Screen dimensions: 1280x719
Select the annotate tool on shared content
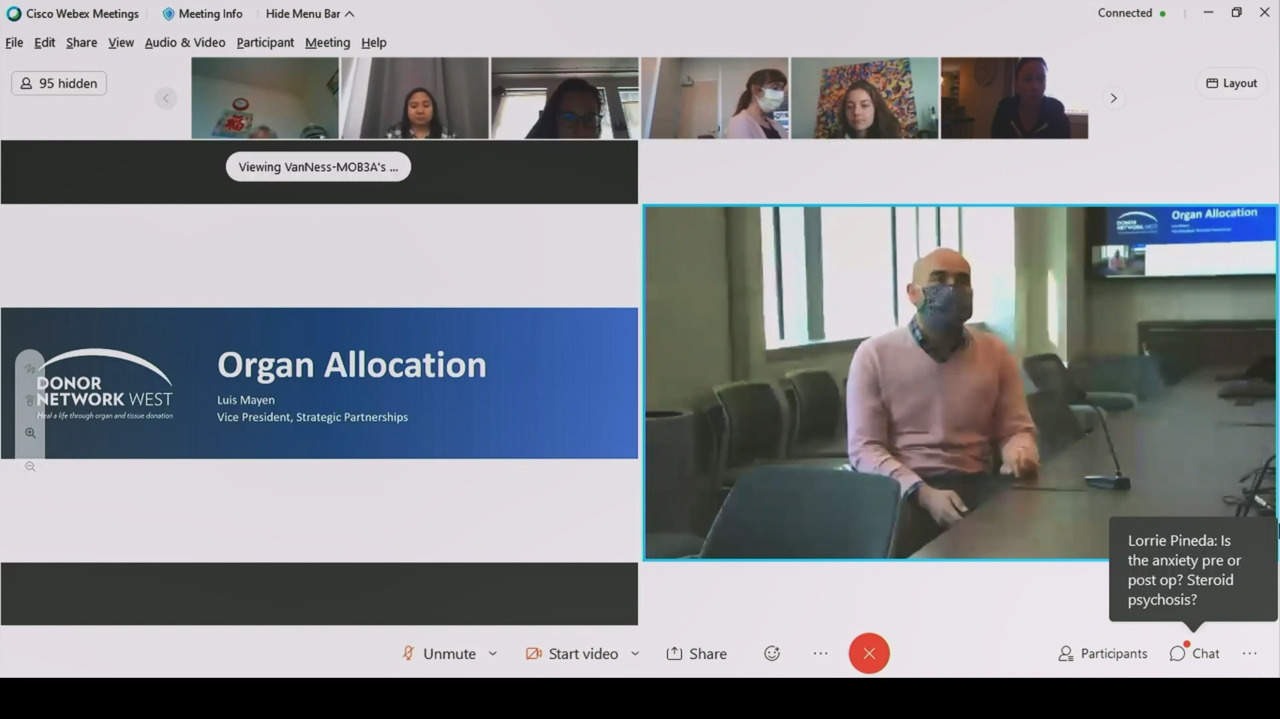[30, 370]
